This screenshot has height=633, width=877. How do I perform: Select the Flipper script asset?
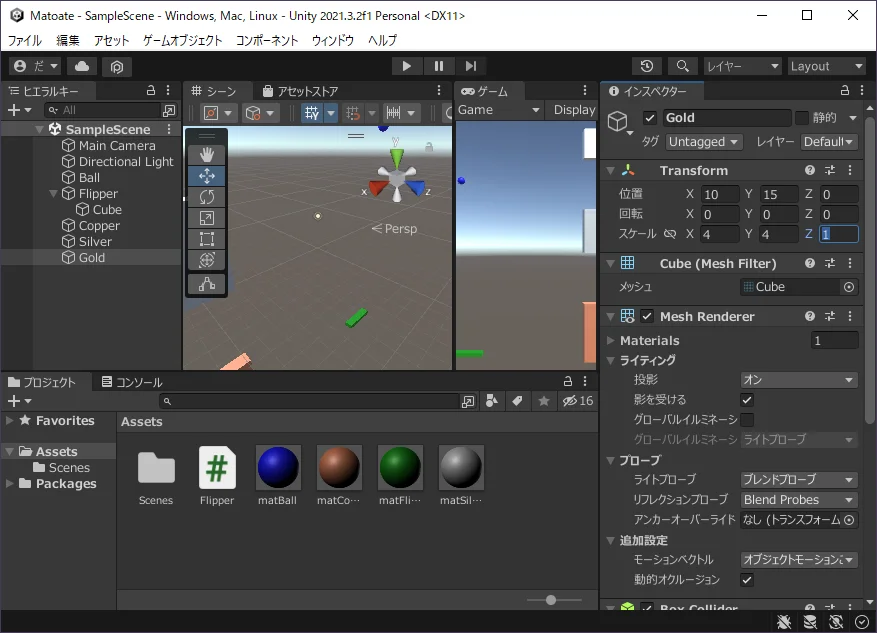tap(217, 475)
